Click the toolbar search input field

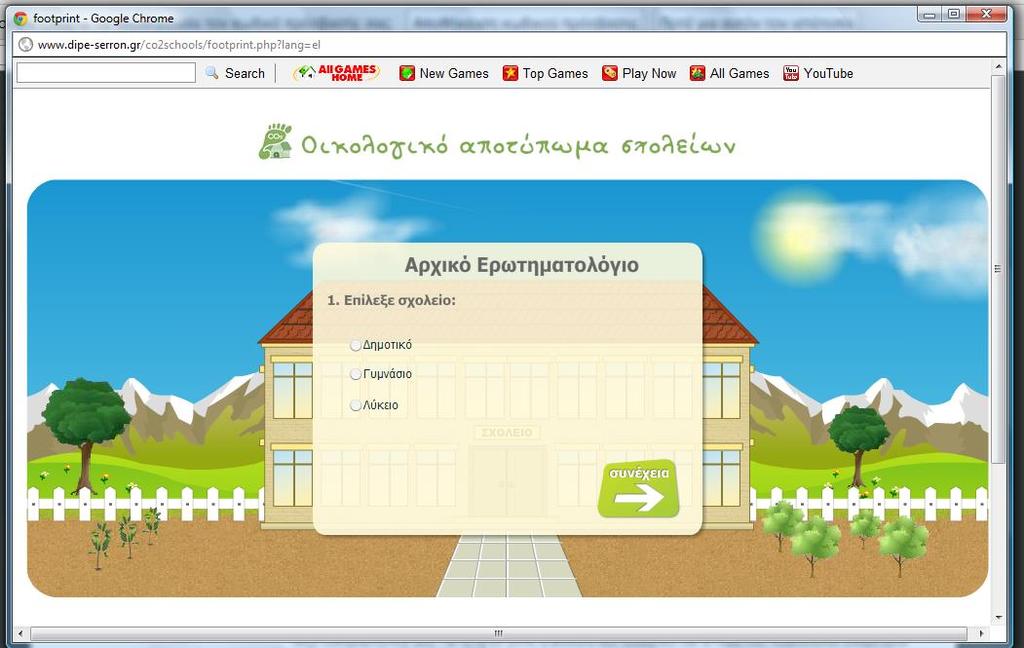(106, 73)
